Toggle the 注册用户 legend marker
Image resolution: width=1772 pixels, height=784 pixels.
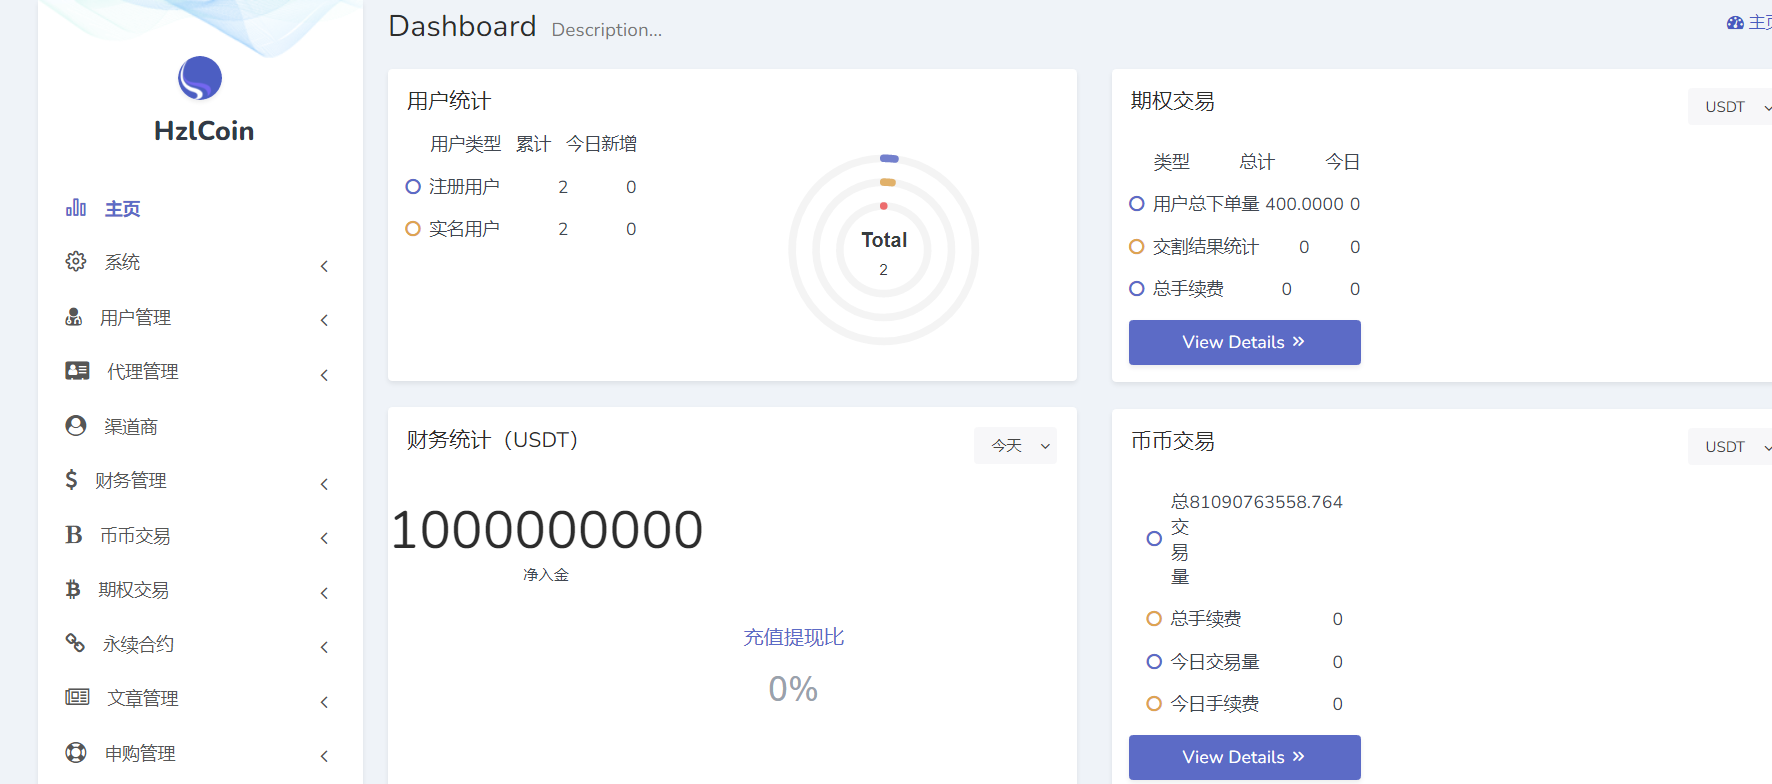pyautogui.click(x=413, y=186)
